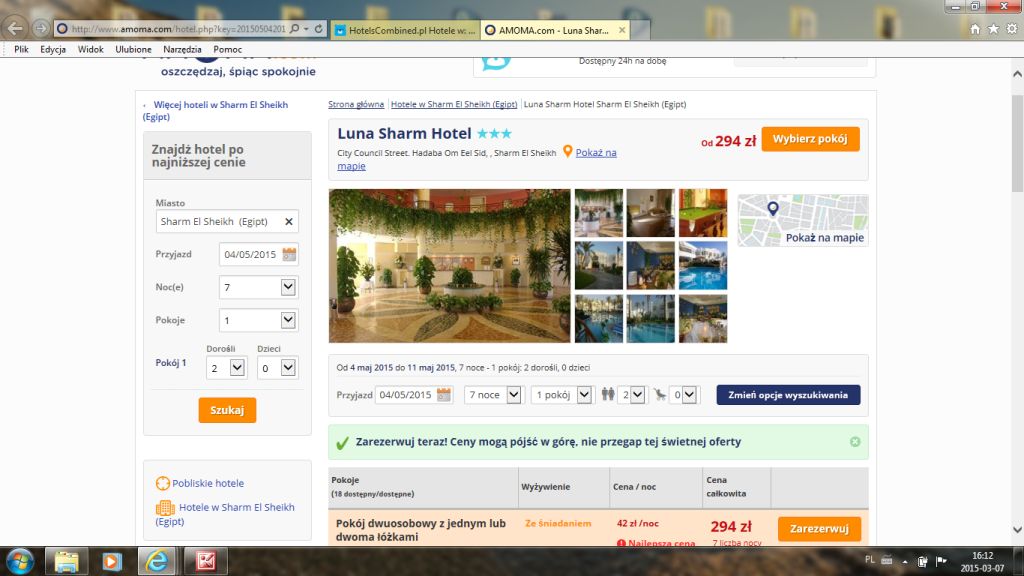Refresh the page with the reload icon
The image size is (1024, 576).
coord(319,29)
